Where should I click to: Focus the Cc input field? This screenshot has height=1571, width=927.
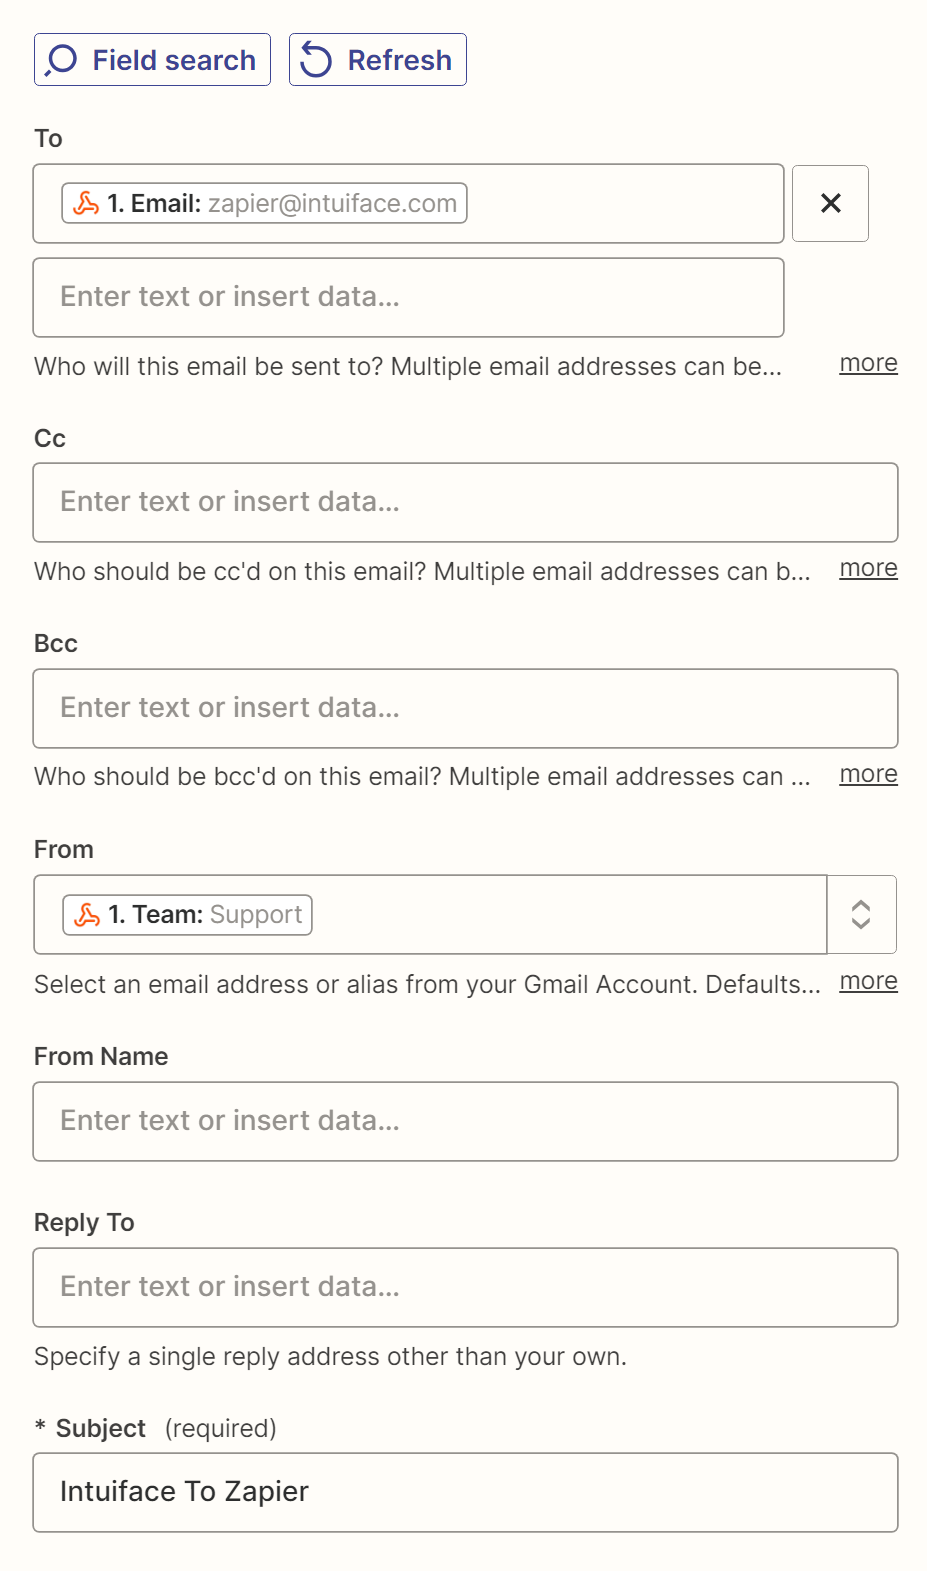tap(465, 503)
